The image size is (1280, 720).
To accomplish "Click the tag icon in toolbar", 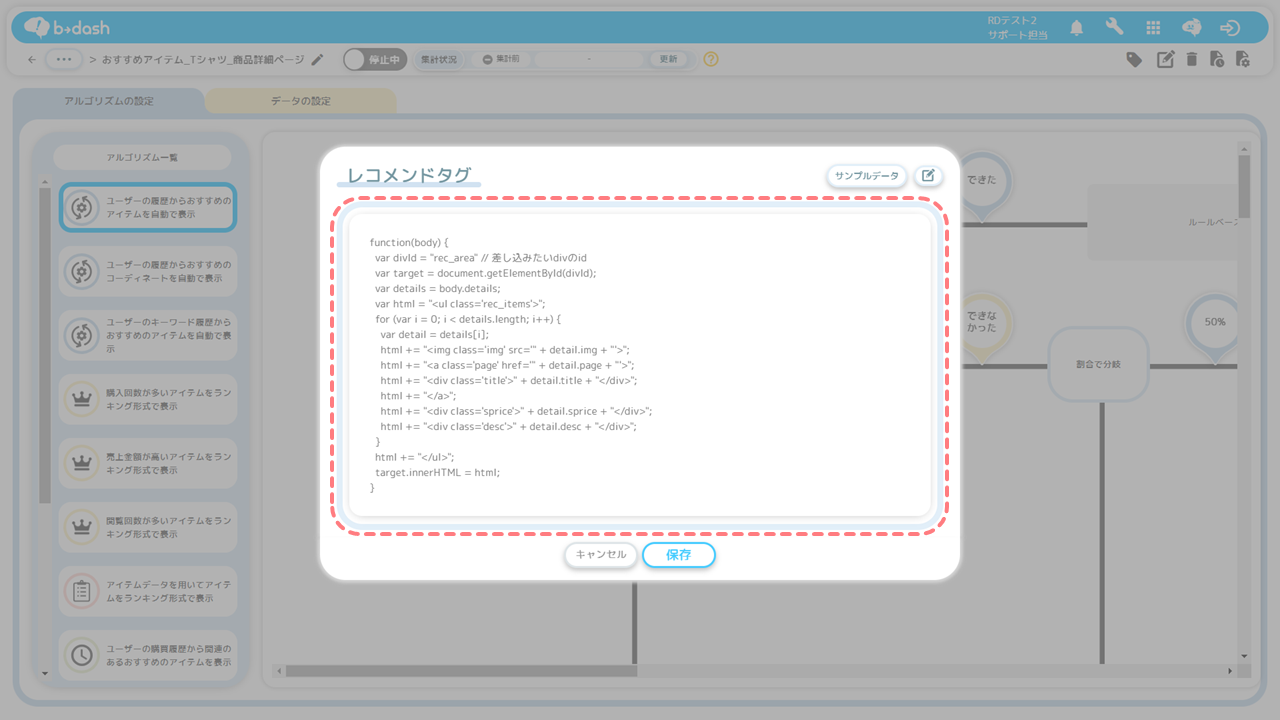I will pyautogui.click(x=1134, y=60).
